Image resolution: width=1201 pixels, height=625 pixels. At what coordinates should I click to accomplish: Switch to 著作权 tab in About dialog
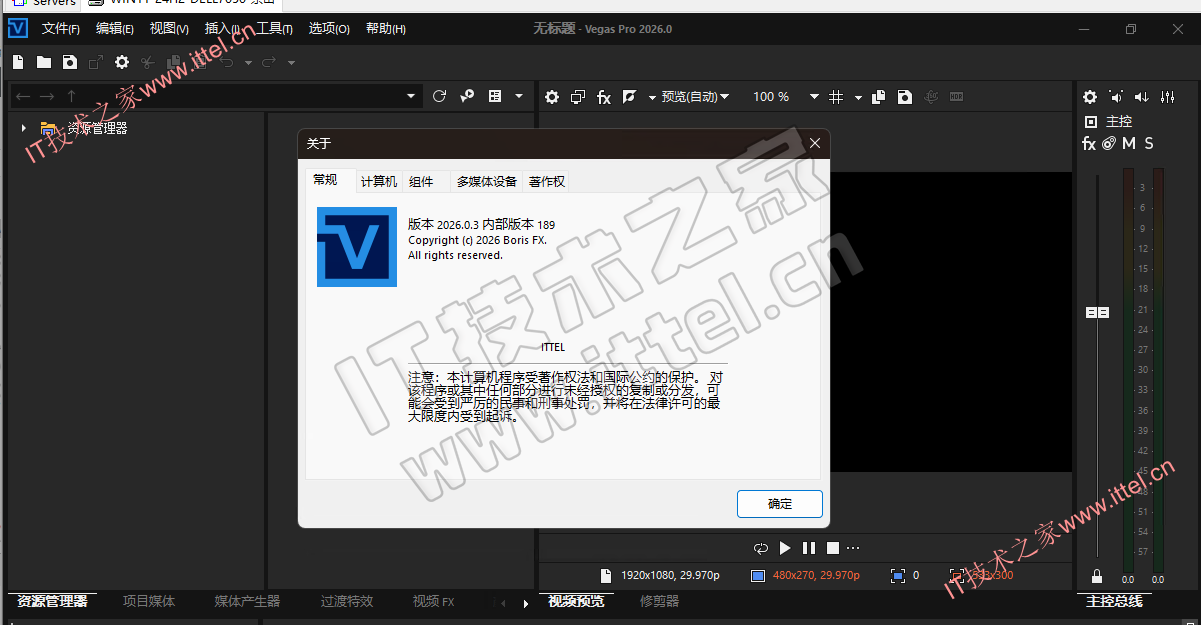pos(547,181)
